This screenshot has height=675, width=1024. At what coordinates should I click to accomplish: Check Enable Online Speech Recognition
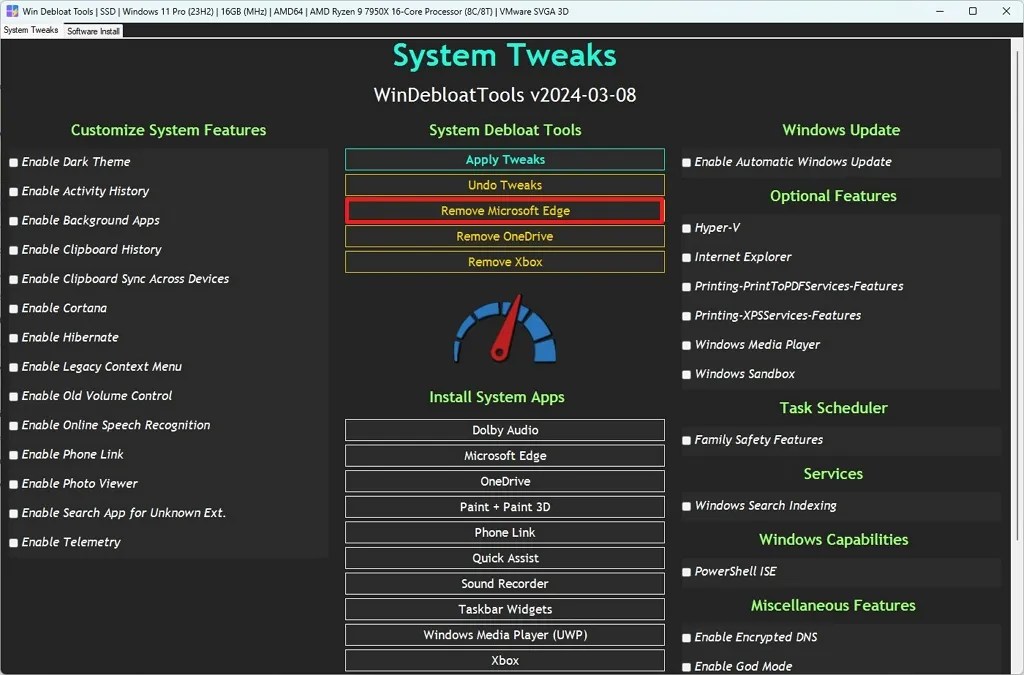14,426
